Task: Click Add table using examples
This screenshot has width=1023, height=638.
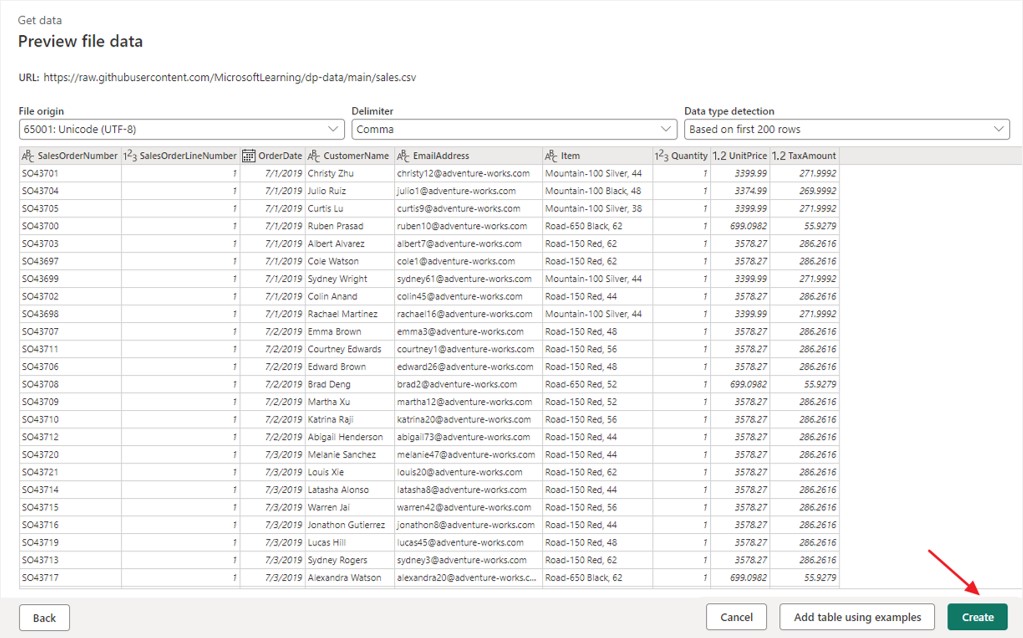Action: (x=856, y=617)
